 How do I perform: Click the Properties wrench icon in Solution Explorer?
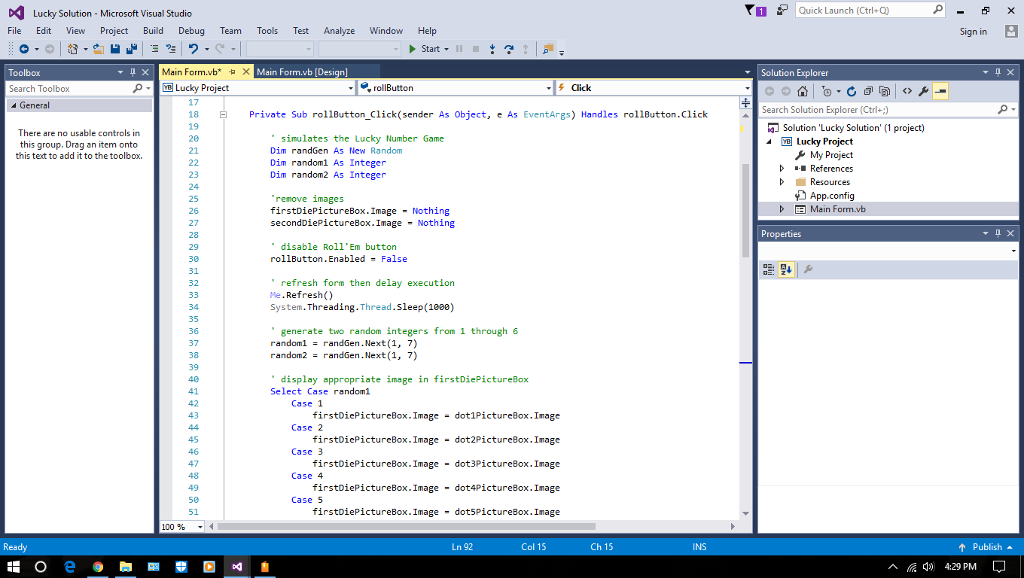click(x=923, y=90)
